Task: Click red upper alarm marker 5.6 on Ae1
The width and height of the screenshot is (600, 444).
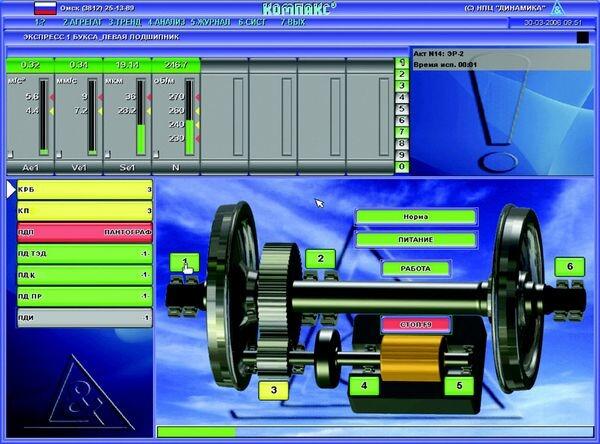Action: pyautogui.click(x=52, y=97)
